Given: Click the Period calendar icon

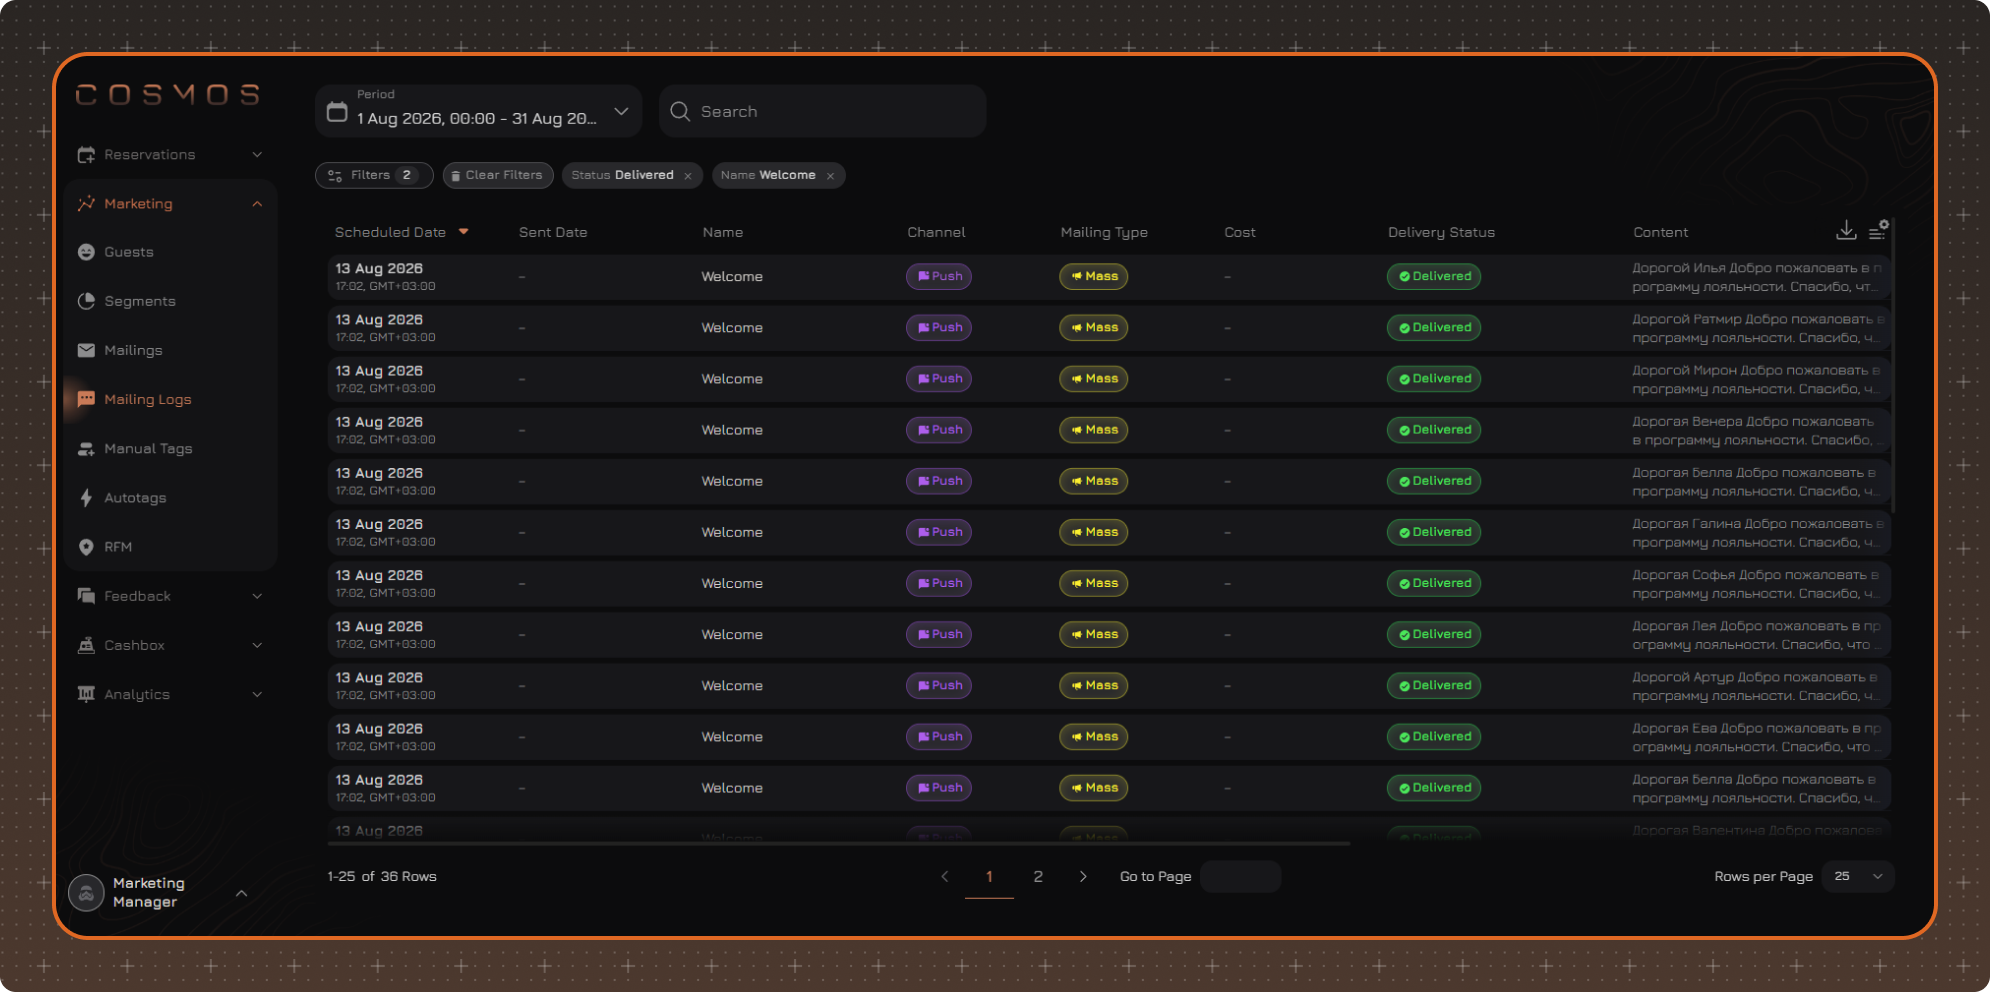Looking at the screenshot, I should tap(337, 112).
